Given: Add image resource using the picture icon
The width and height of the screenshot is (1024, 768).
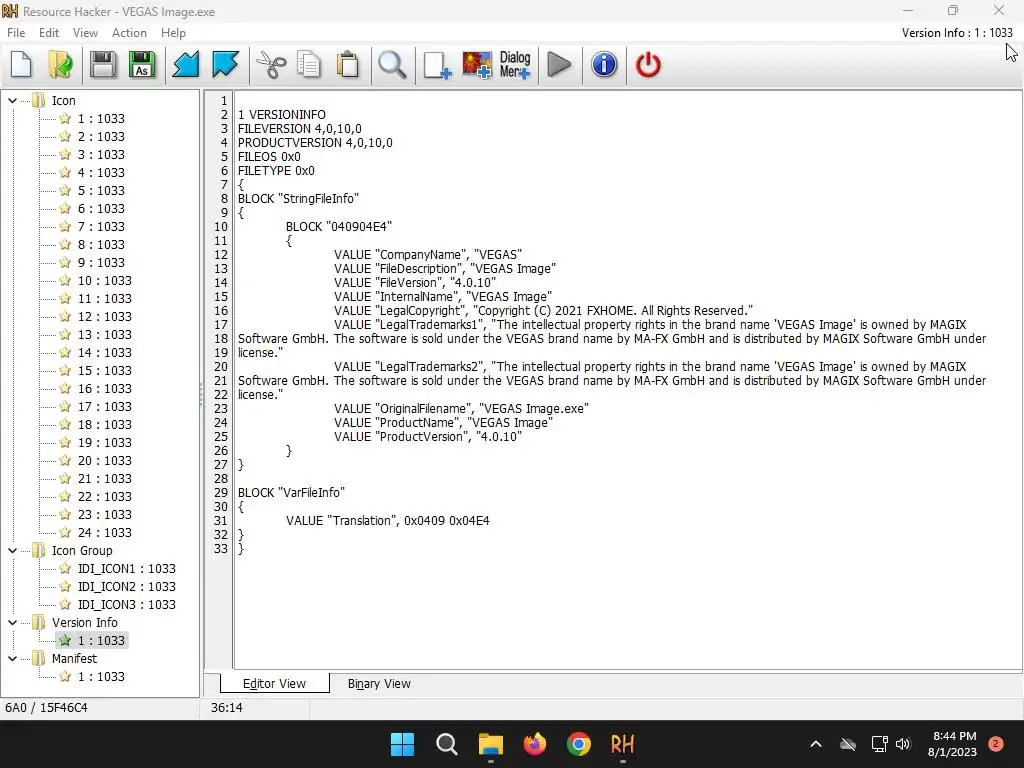Looking at the screenshot, I should (477, 65).
